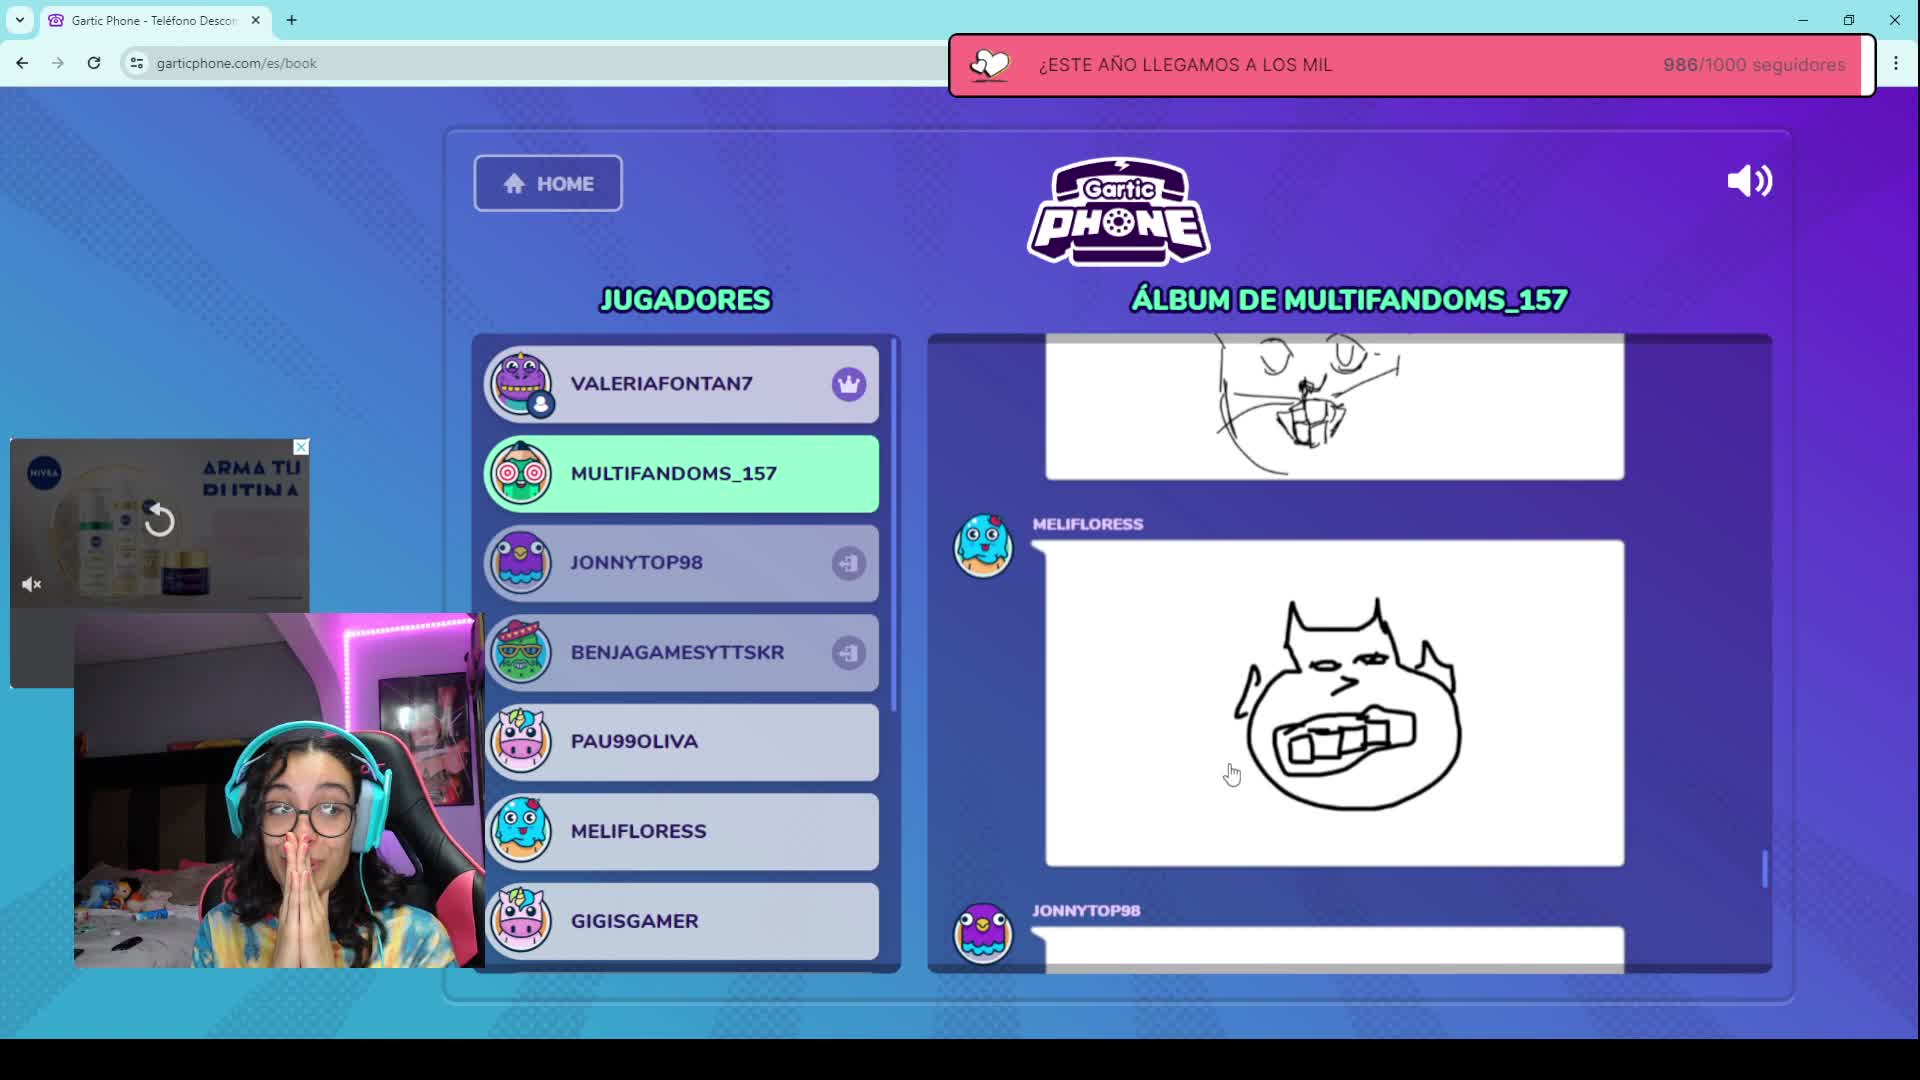Click the top face sketch drawing

(1335, 407)
